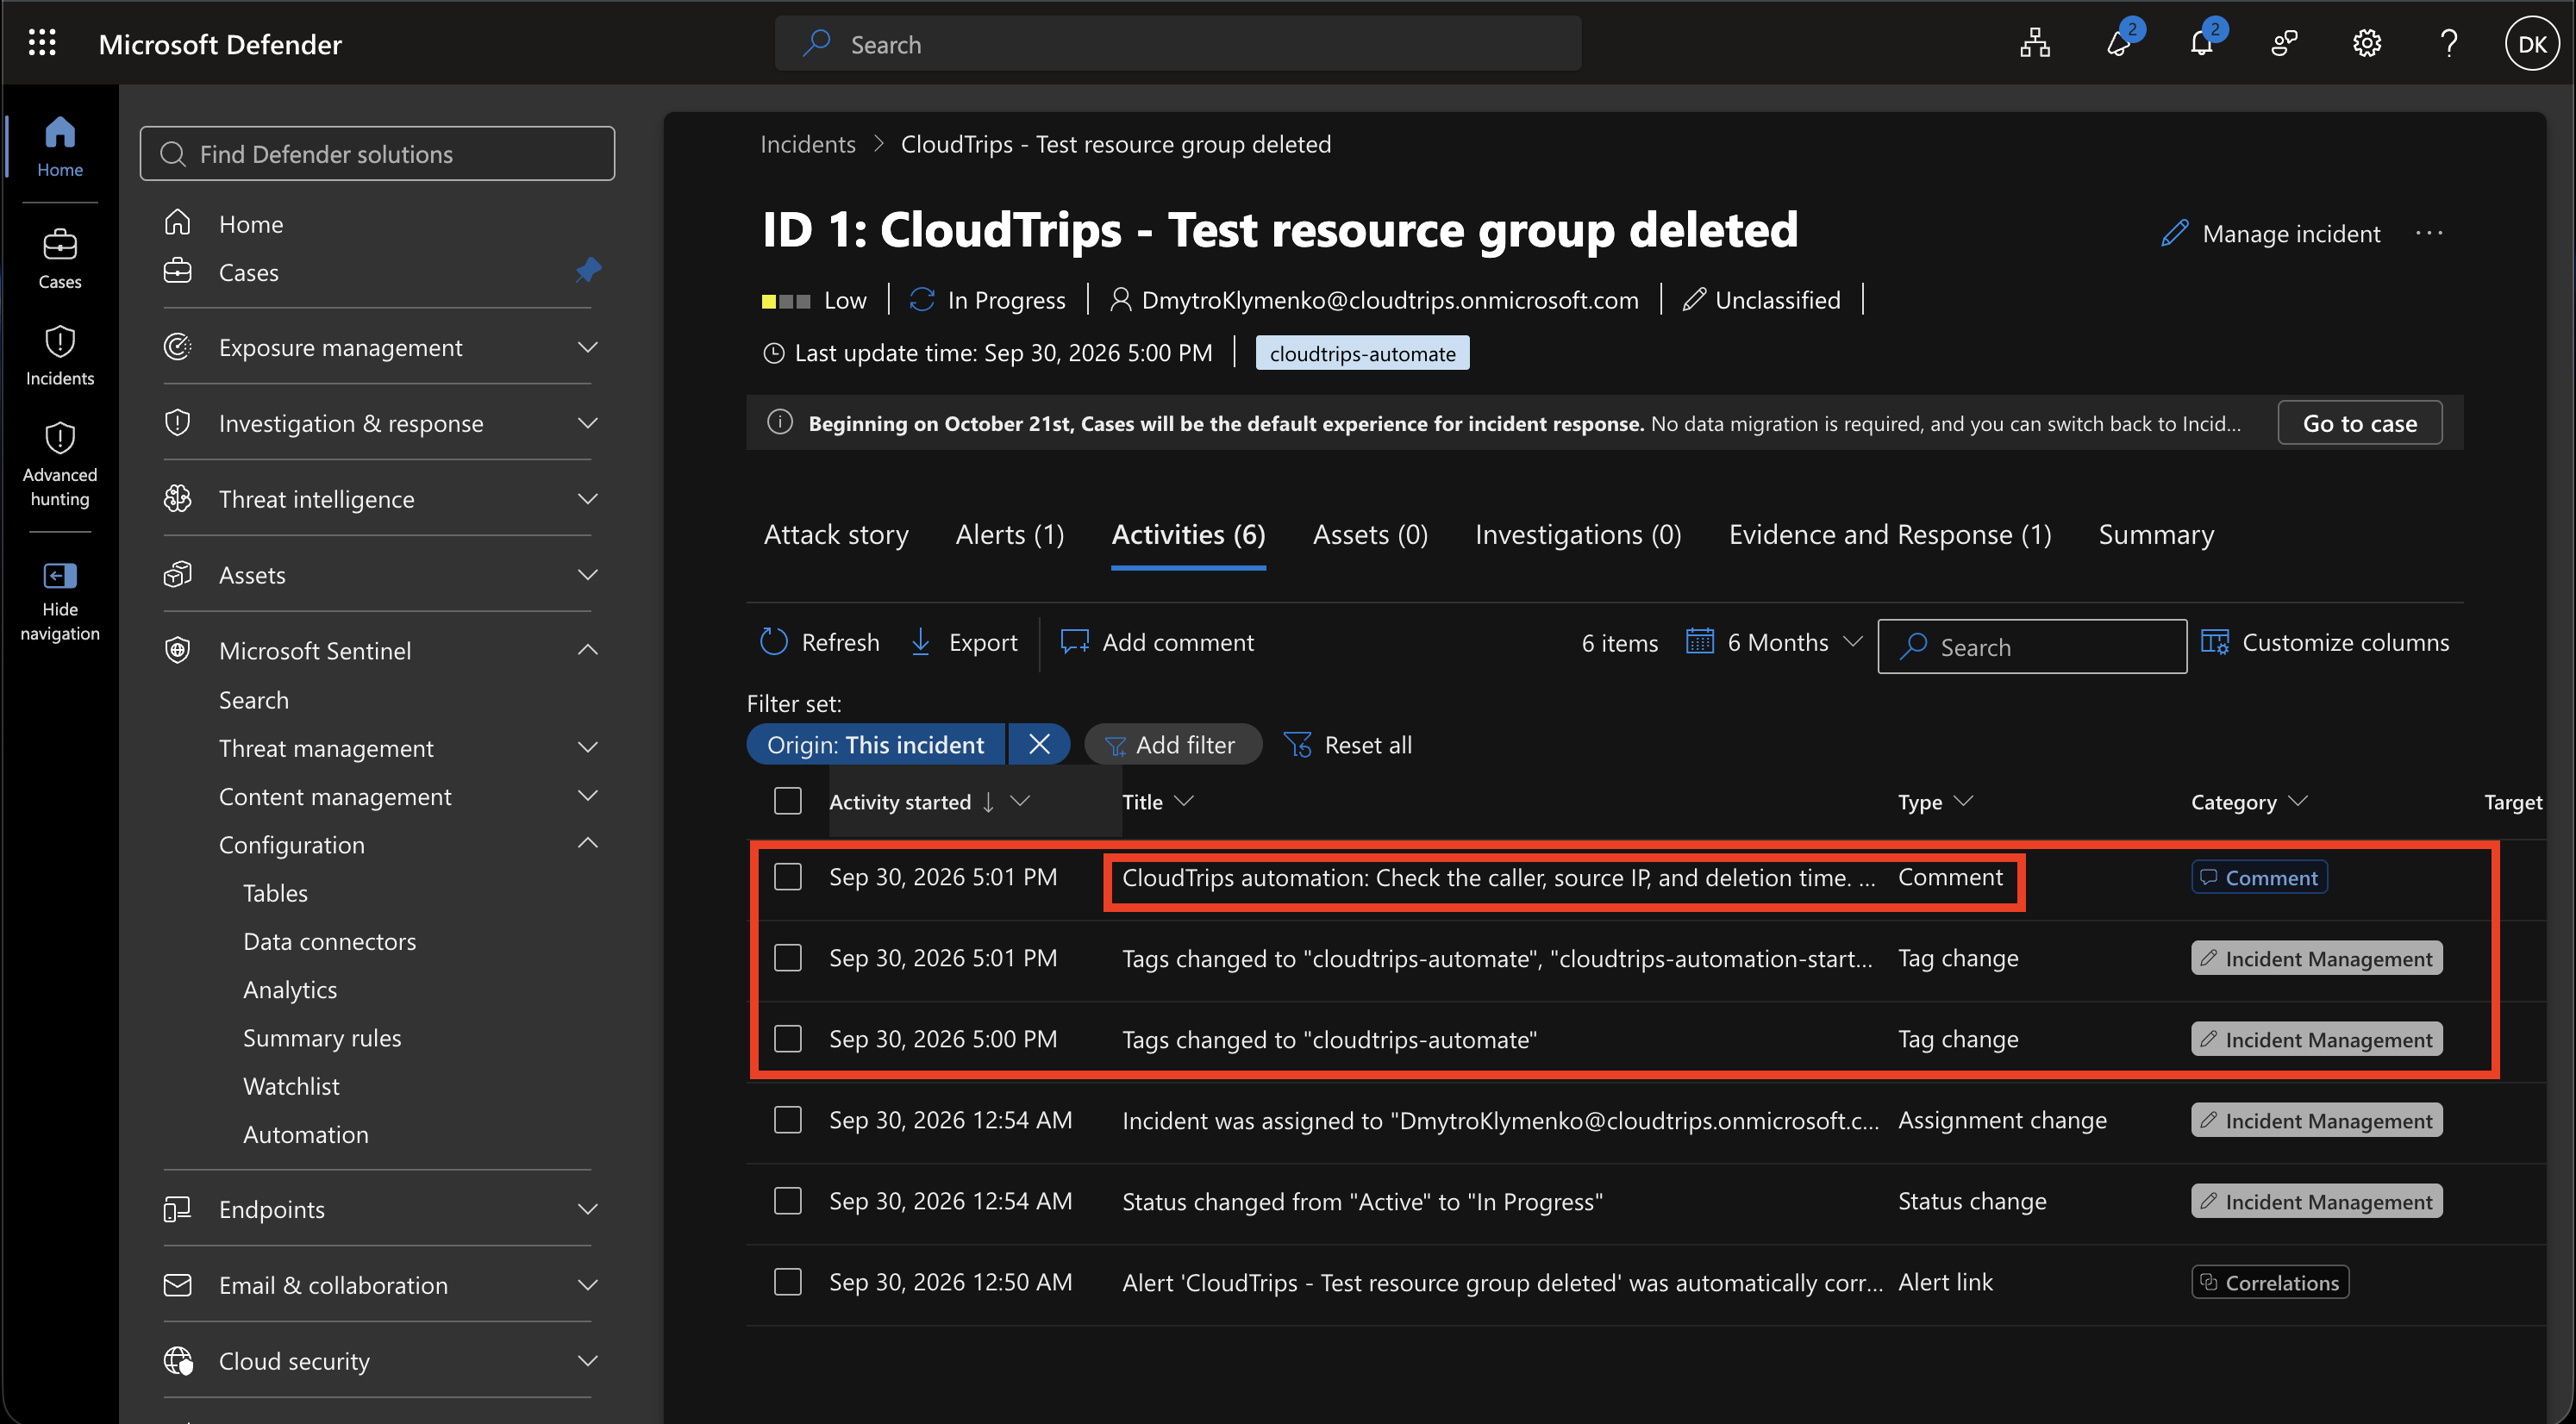Open the tenant hierarchy icon in top bar
2576x1424 pixels.
2034,43
